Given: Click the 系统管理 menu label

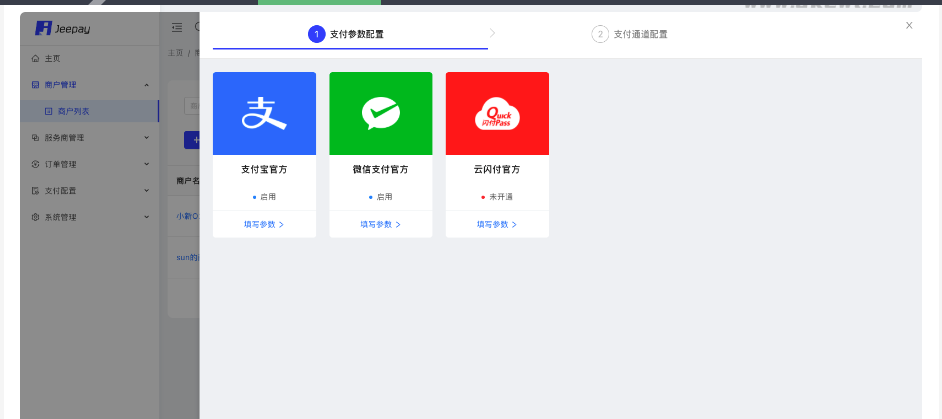Looking at the screenshot, I should click(61, 217).
